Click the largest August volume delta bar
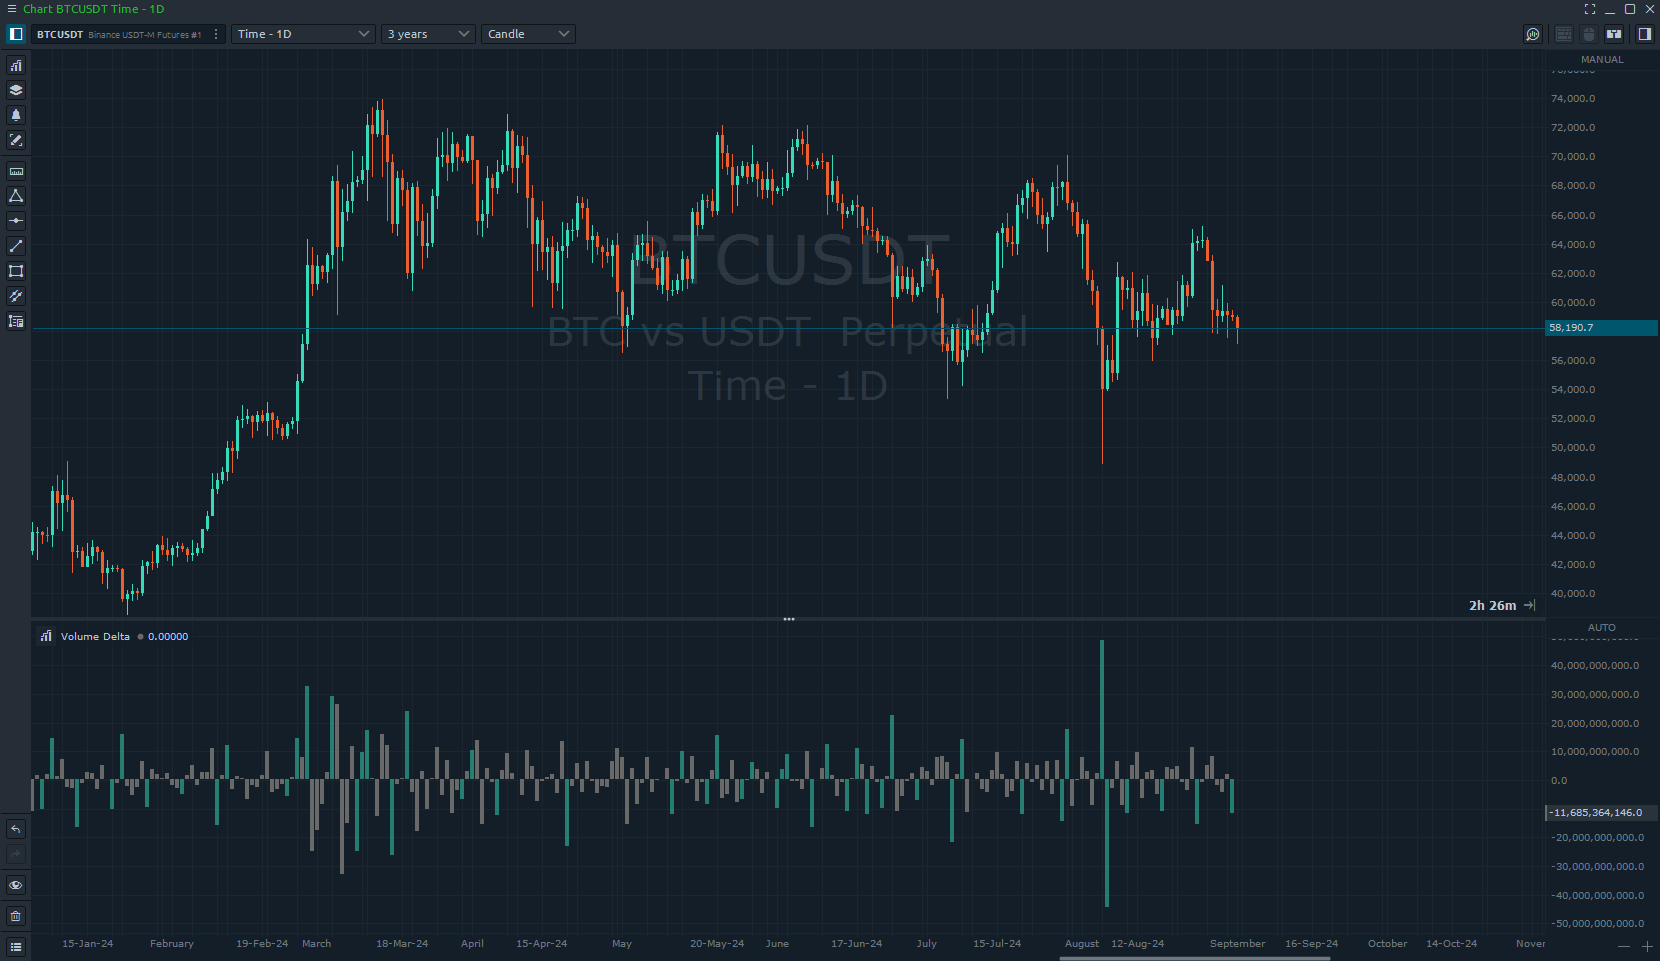 tap(1102, 710)
